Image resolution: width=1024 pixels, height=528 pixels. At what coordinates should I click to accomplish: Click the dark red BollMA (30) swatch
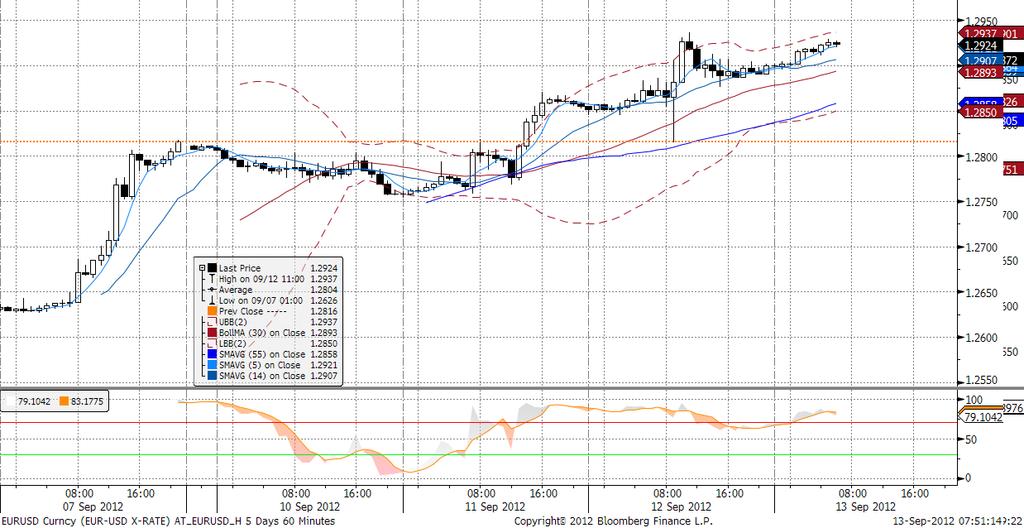click(212, 333)
